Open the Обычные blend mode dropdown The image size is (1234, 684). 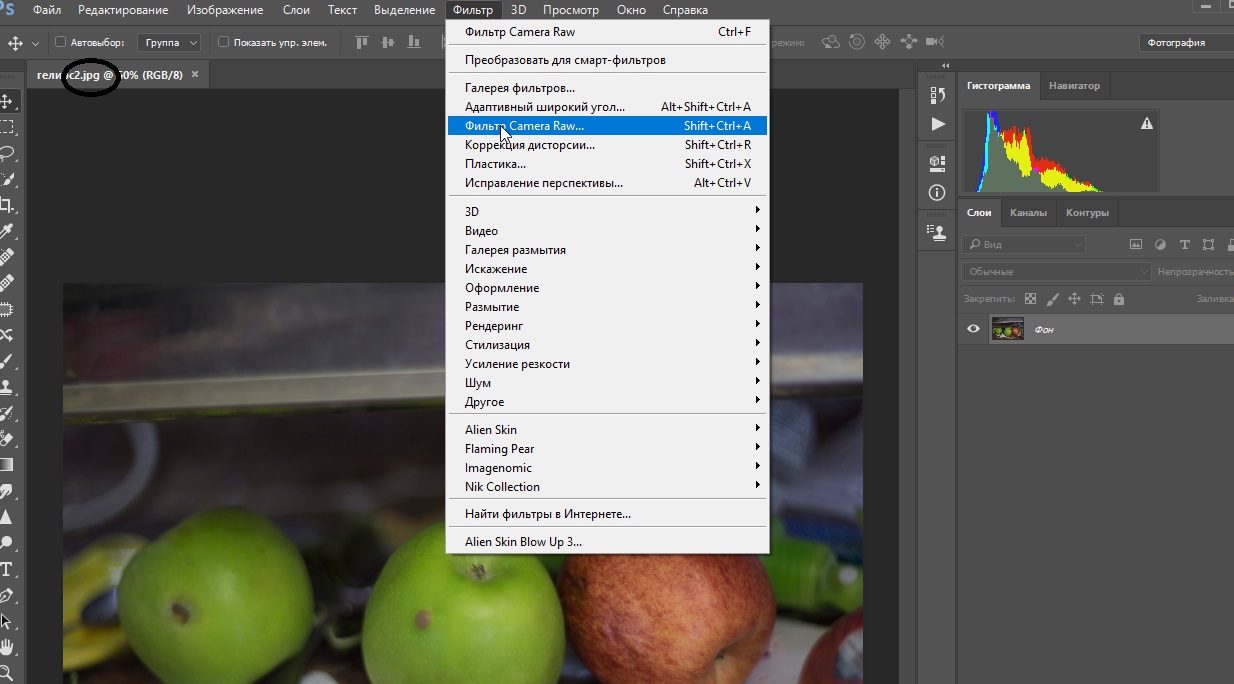(1057, 271)
